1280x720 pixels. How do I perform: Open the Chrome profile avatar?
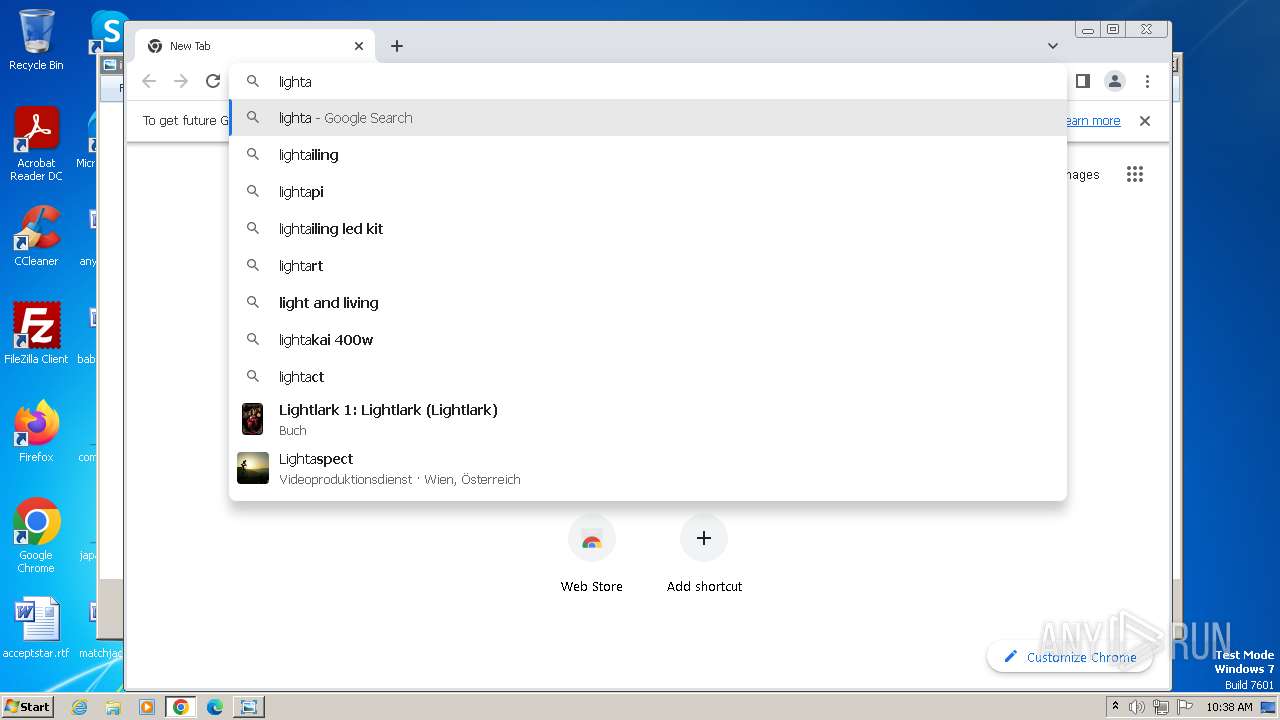(1114, 81)
